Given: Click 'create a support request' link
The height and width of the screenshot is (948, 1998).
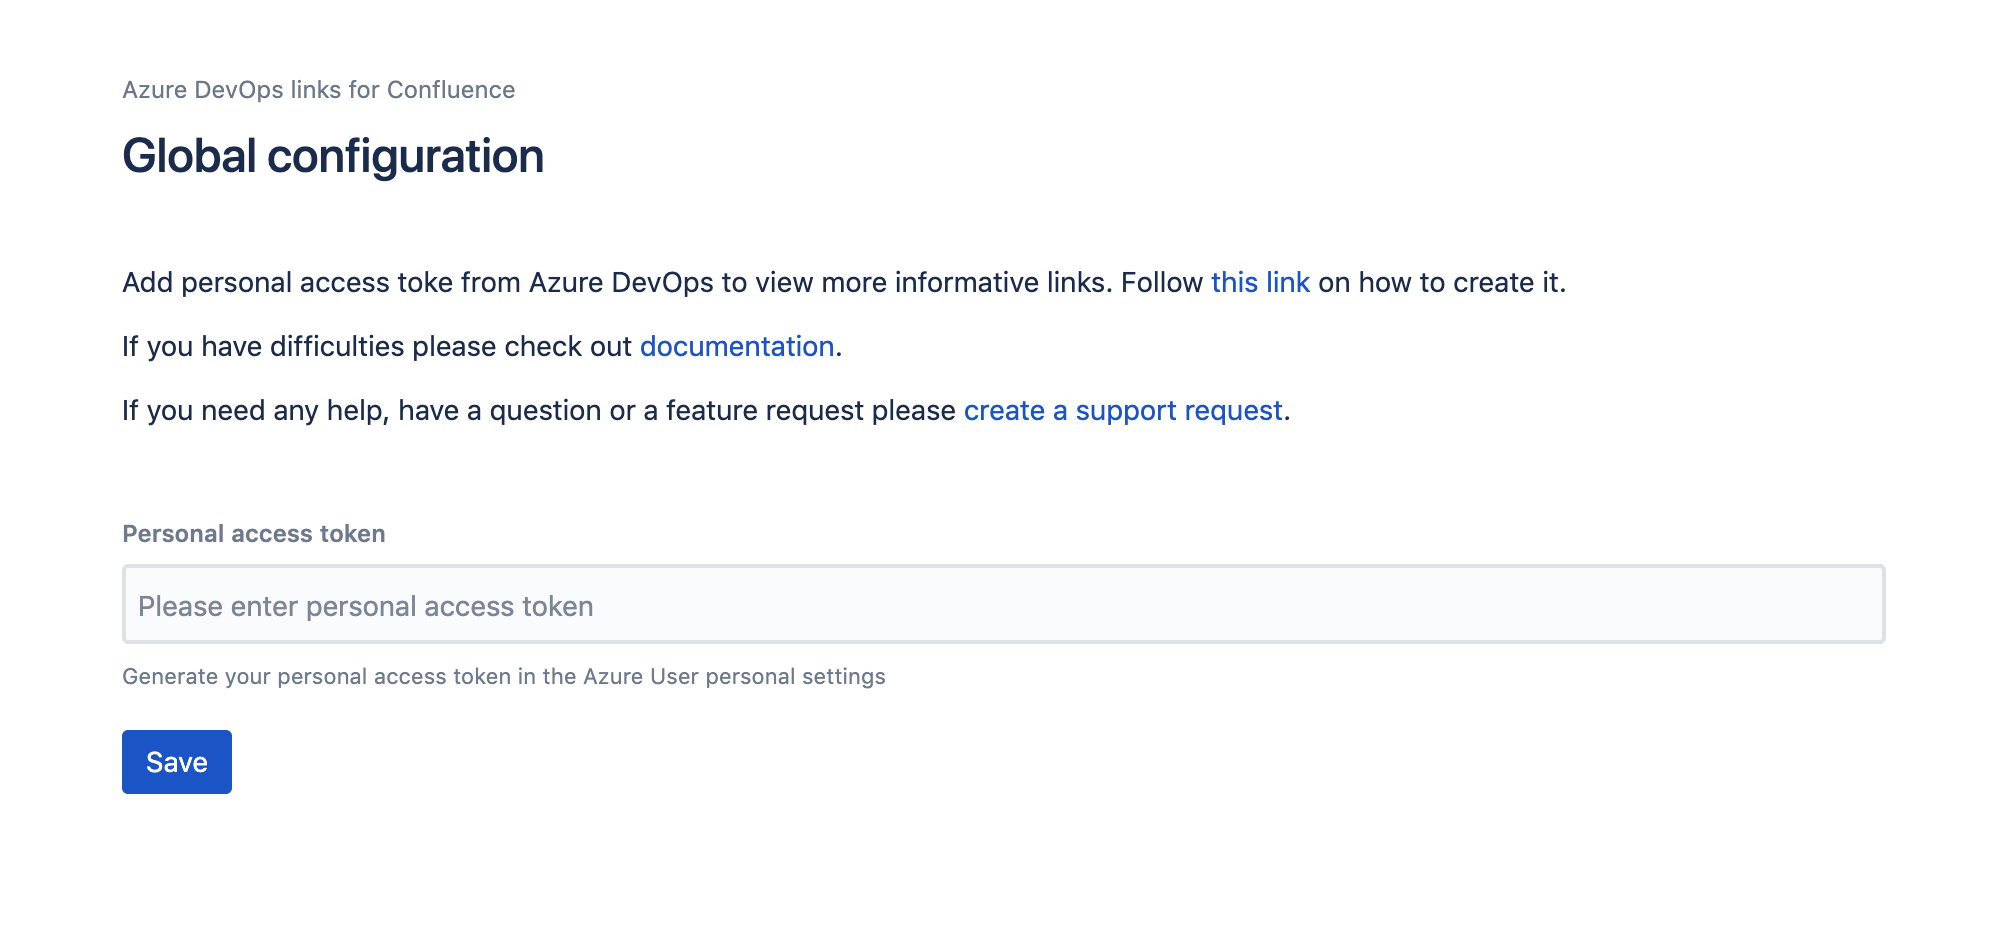Looking at the screenshot, I should click(1122, 411).
